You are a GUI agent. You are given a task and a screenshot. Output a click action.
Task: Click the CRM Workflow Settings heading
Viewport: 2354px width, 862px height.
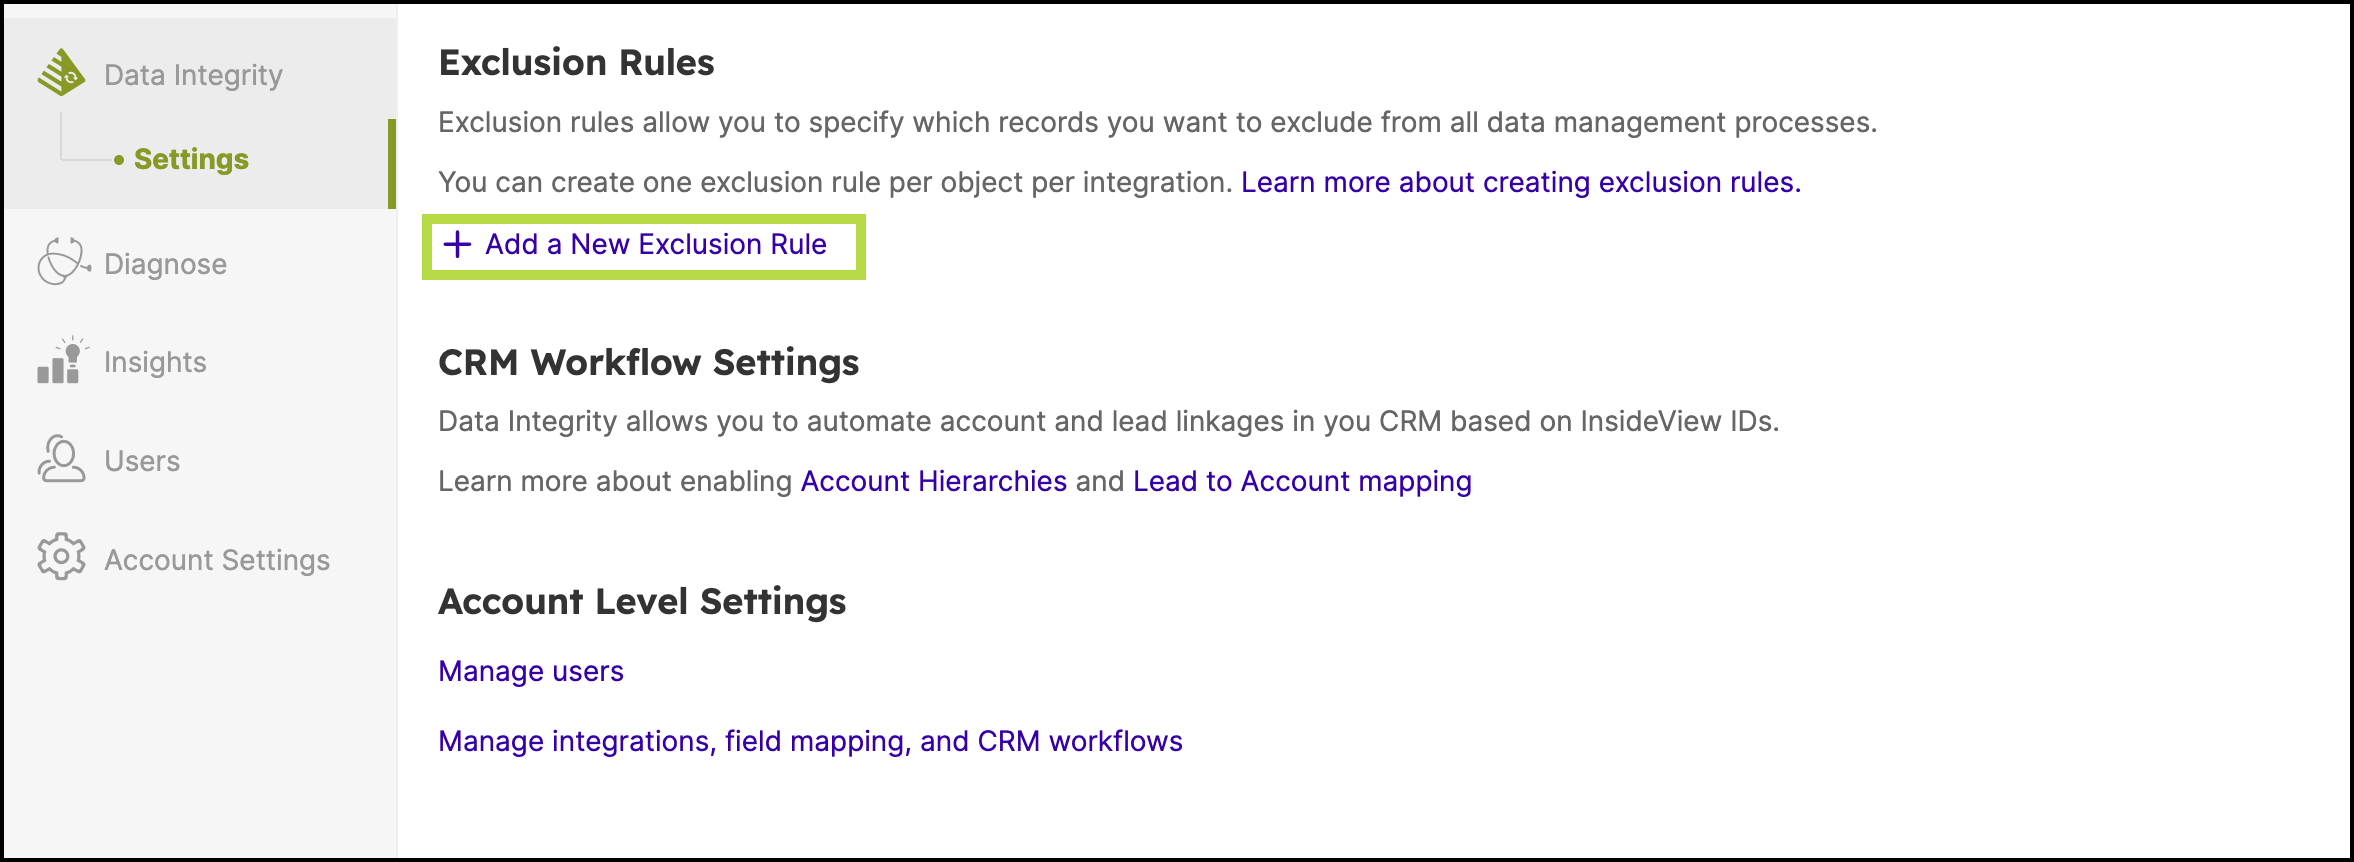pyautogui.click(x=649, y=362)
